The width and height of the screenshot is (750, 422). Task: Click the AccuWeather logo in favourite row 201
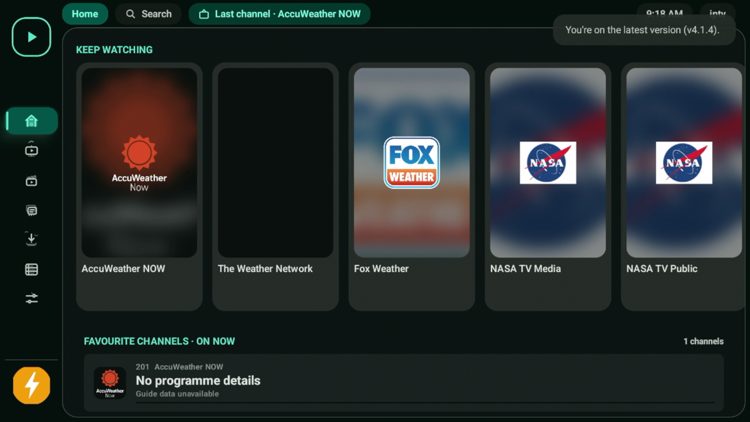(x=110, y=383)
